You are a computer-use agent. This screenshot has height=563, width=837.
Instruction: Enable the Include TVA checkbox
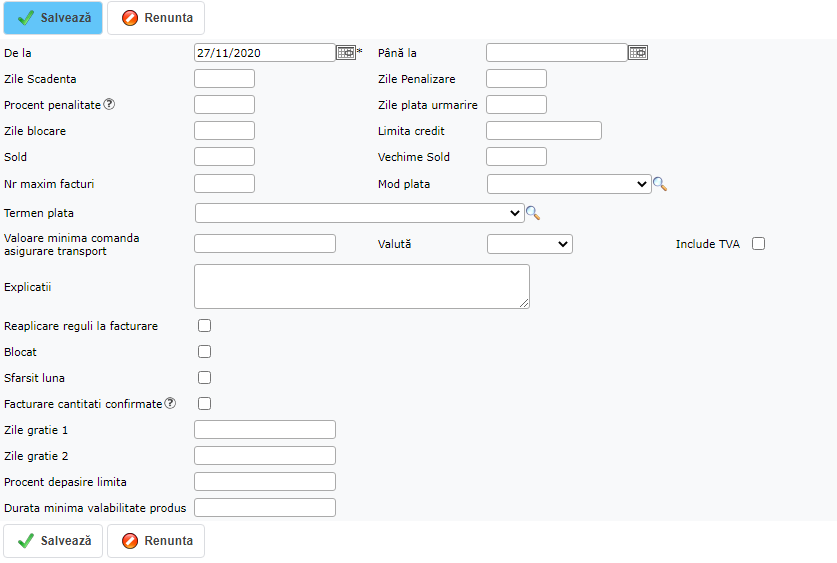click(758, 244)
